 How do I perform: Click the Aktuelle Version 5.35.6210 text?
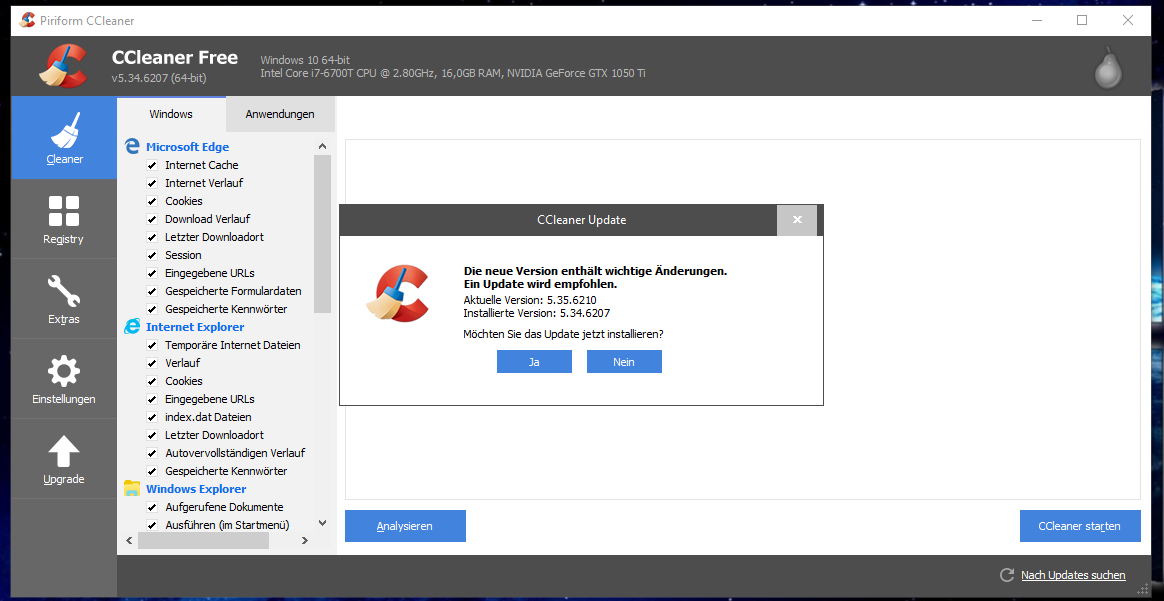click(x=530, y=300)
